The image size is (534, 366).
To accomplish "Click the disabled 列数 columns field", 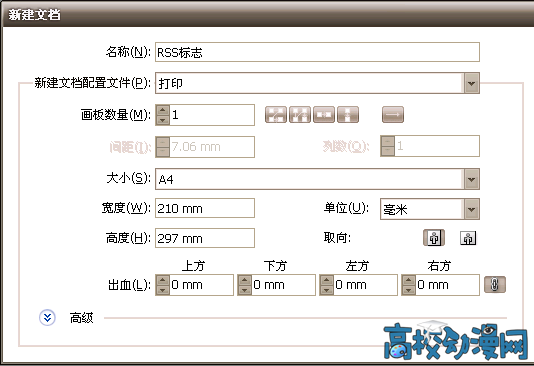I will tap(430, 146).
